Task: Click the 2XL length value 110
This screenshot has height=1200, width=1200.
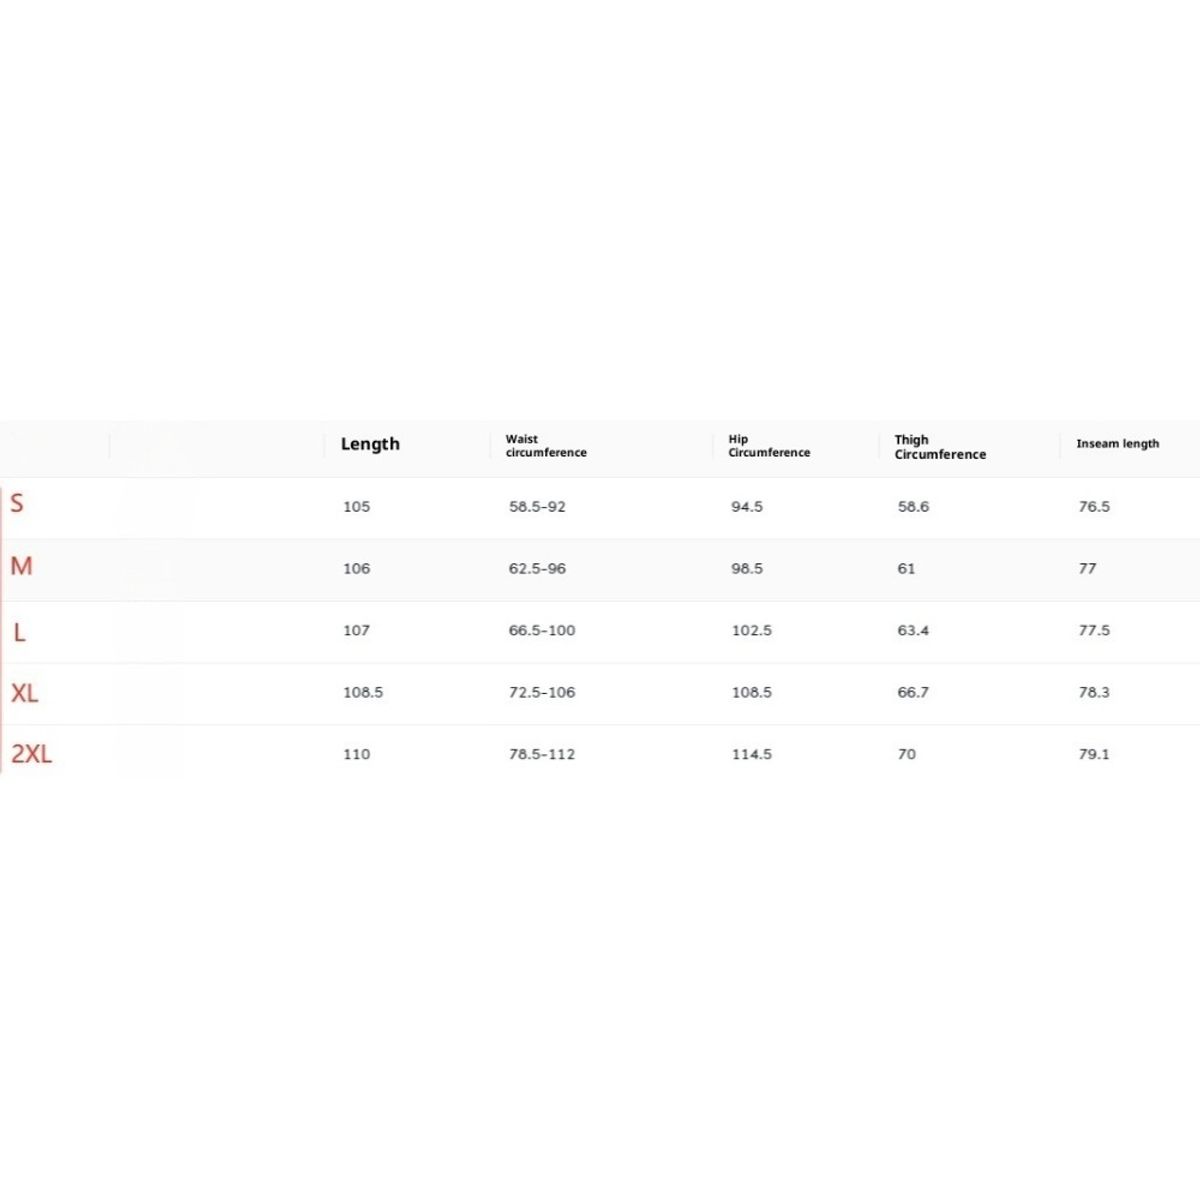Action: click(x=356, y=755)
